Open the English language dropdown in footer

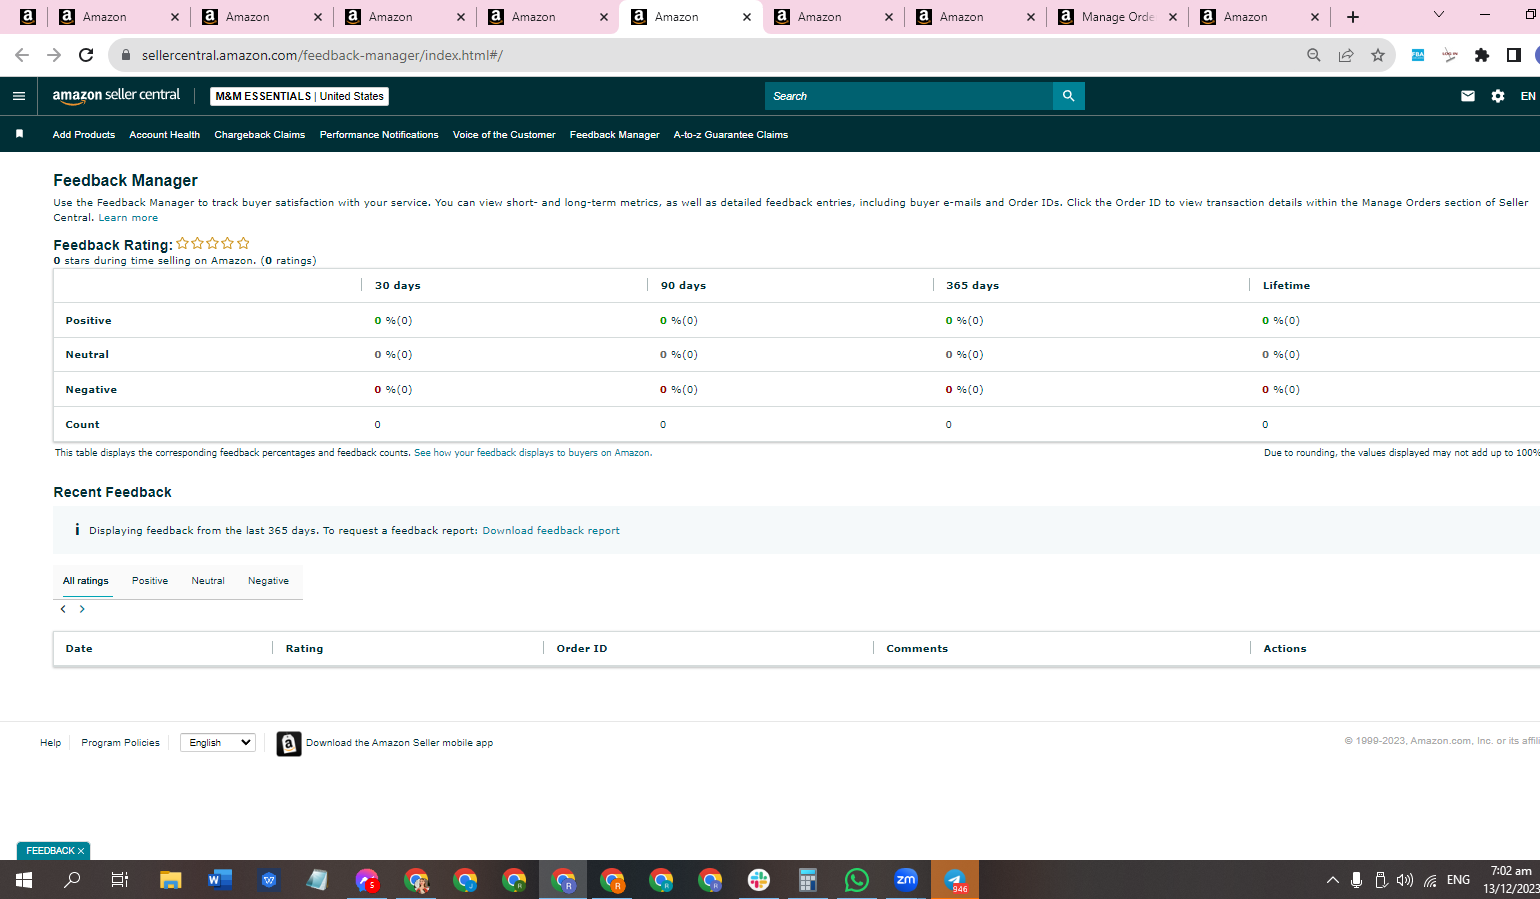coord(218,743)
